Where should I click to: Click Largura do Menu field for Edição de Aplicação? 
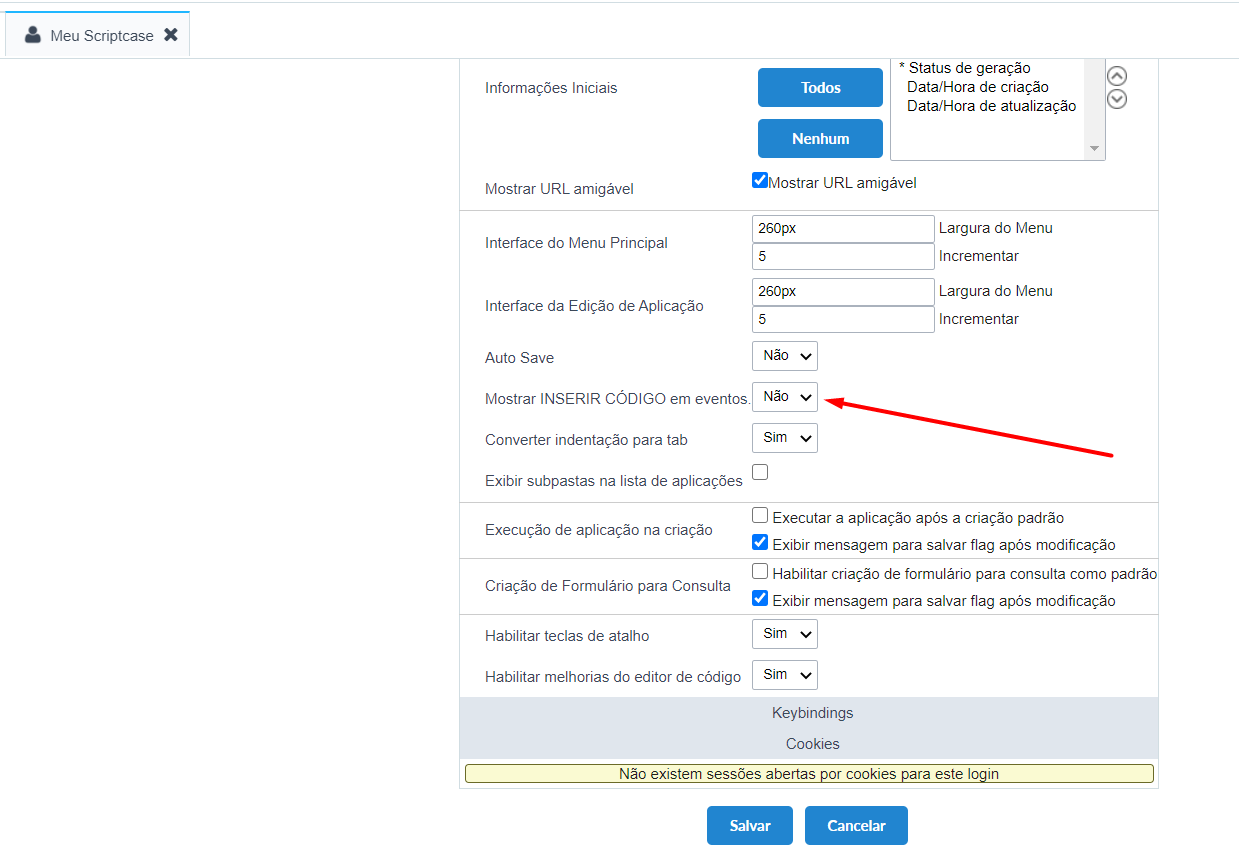[843, 291]
